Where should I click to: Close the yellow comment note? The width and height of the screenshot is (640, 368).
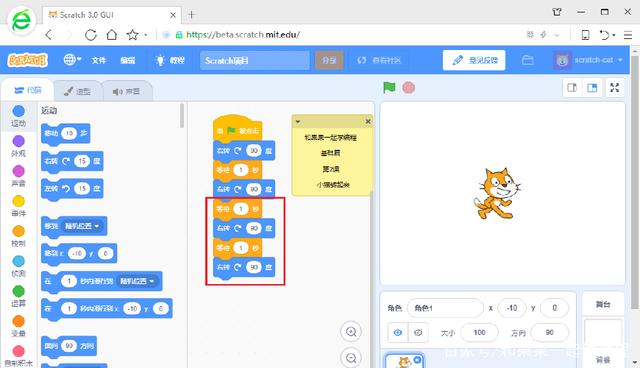click(x=368, y=121)
